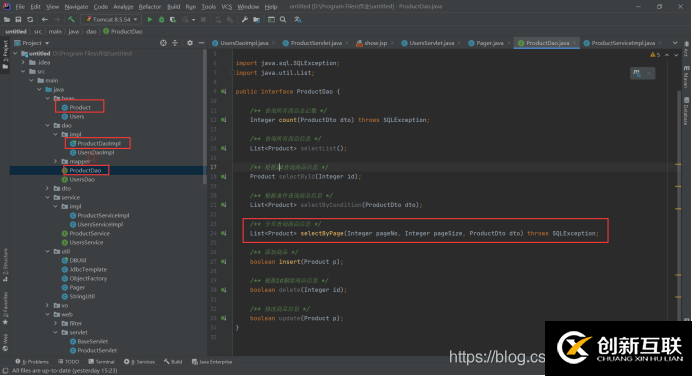
Task: Open Settings via the wrench icon
Action: 244,19
